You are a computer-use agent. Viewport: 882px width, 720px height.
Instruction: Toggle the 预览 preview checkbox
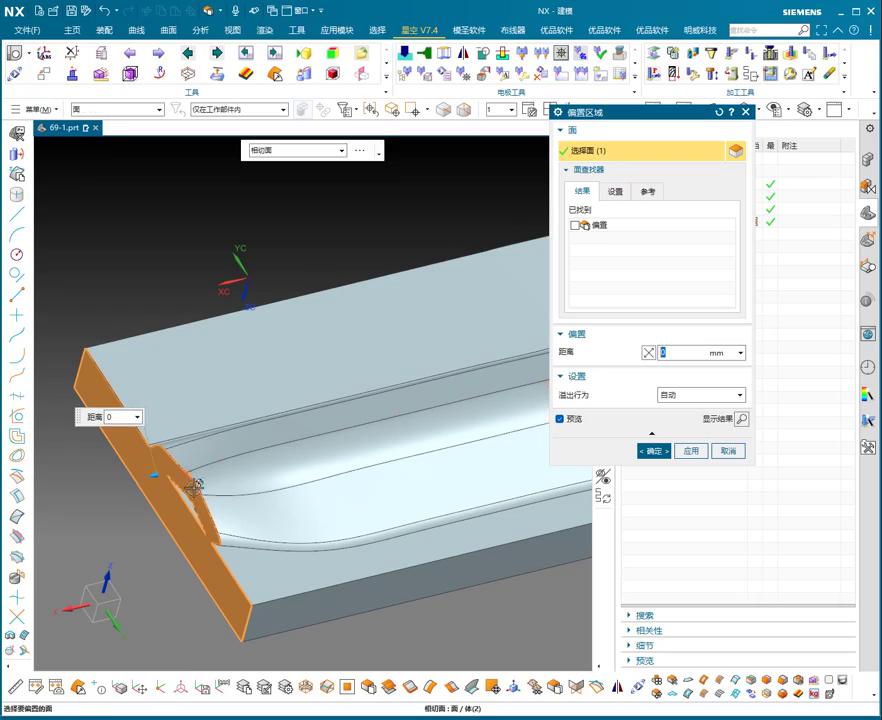[x=560, y=419]
